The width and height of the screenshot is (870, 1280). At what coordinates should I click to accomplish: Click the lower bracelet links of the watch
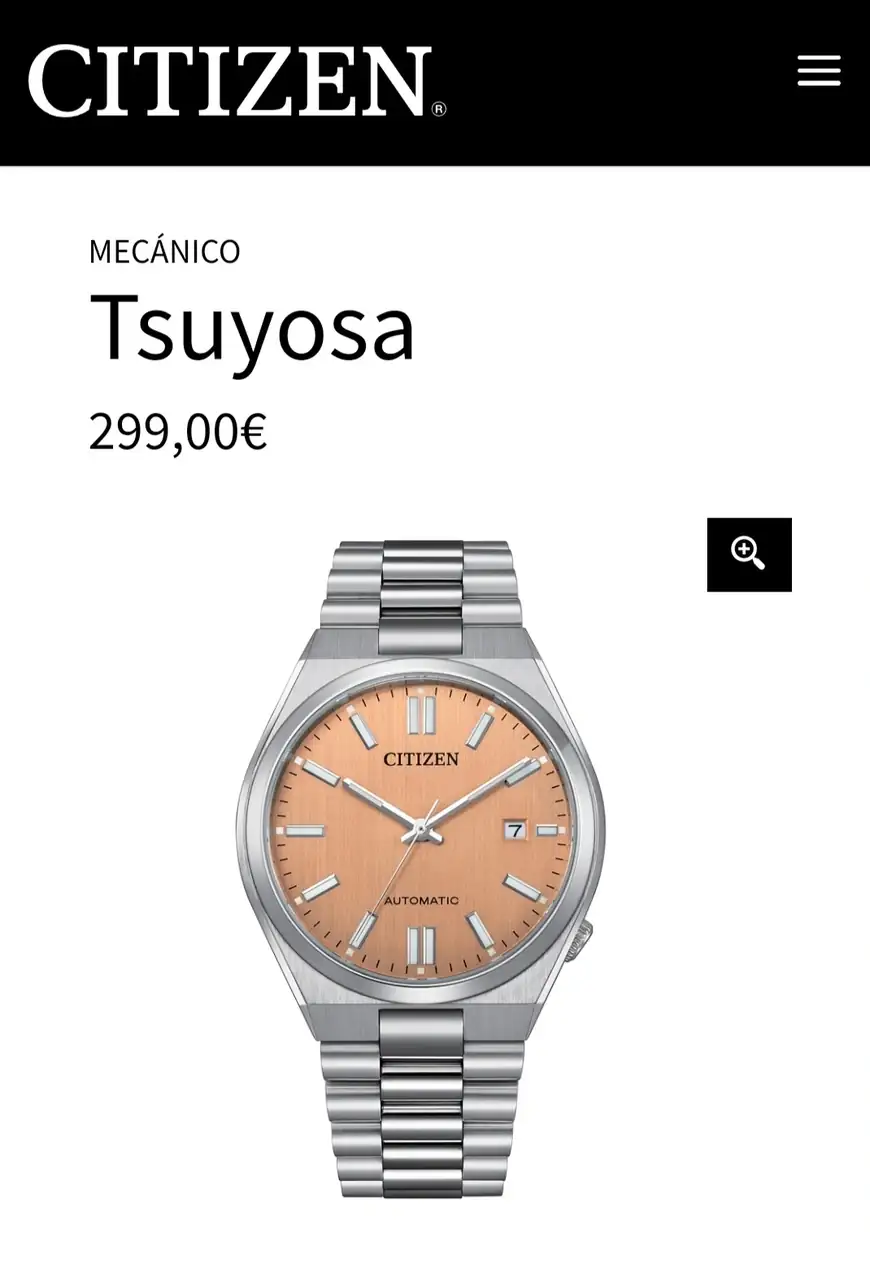tap(421, 1102)
